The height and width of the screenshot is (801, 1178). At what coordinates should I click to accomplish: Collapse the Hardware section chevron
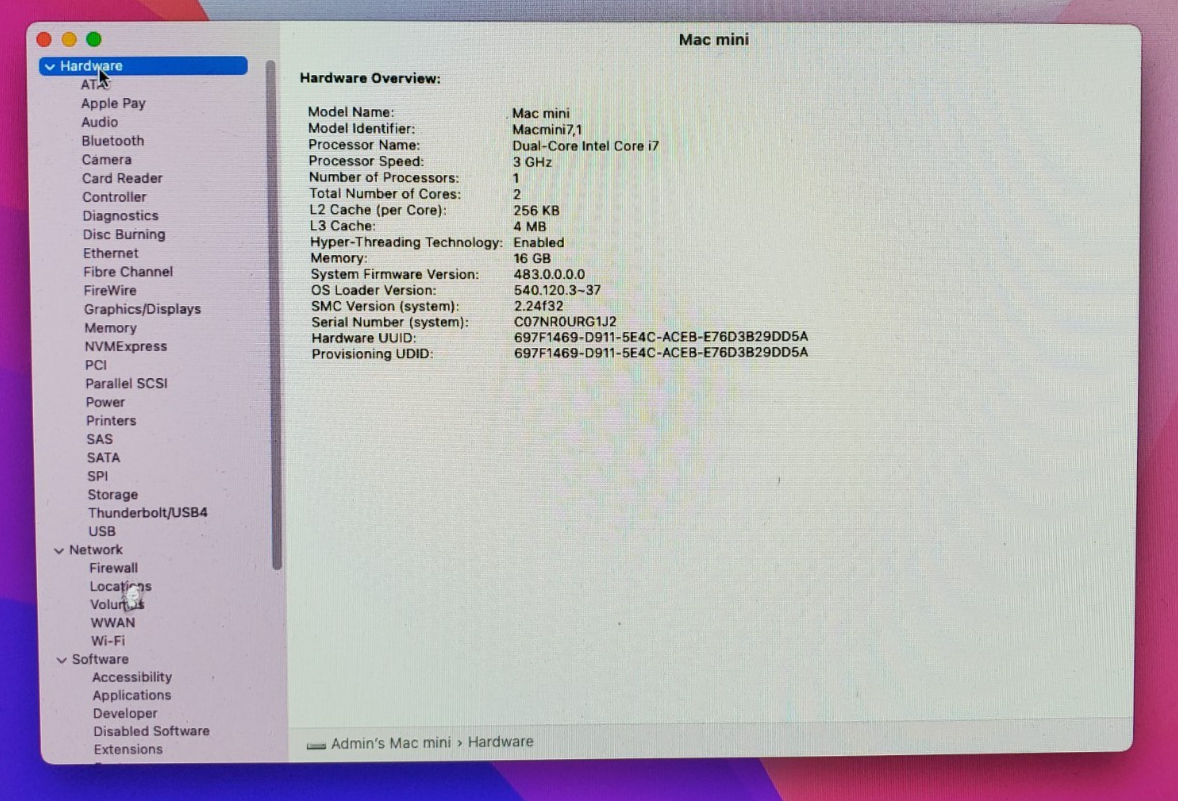[x=50, y=67]
